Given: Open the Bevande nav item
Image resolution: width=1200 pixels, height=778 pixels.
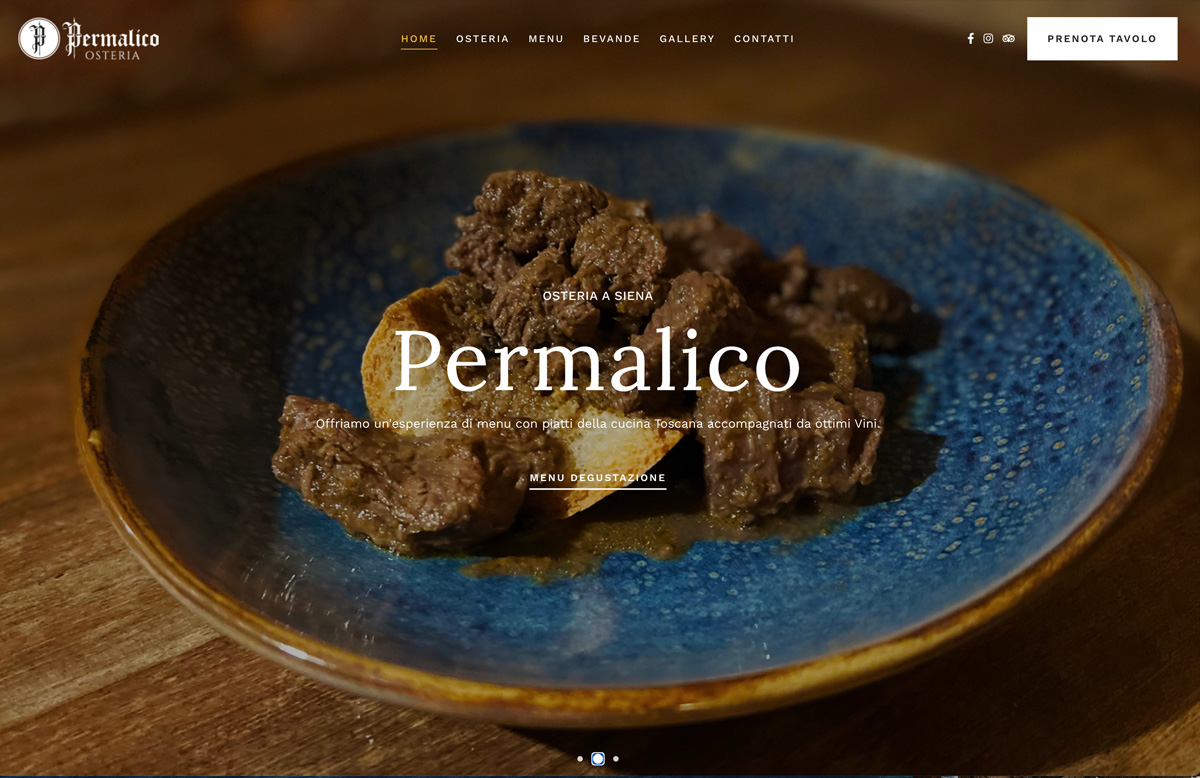Looking at the screenshot, I should pos(612,39).
